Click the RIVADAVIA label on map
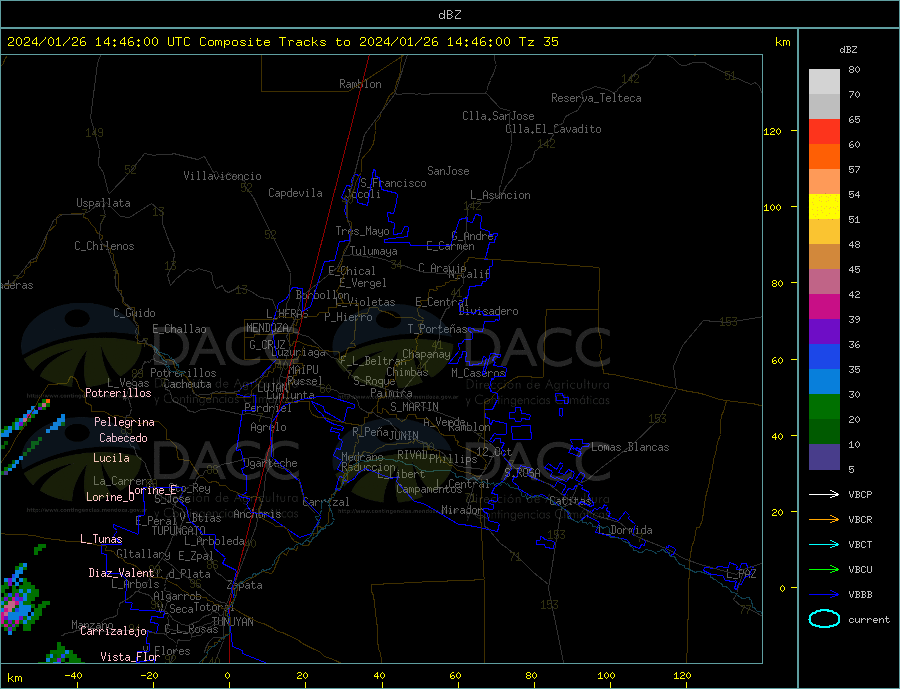Viewport: 900px width, 689px height. coord(413,455)
